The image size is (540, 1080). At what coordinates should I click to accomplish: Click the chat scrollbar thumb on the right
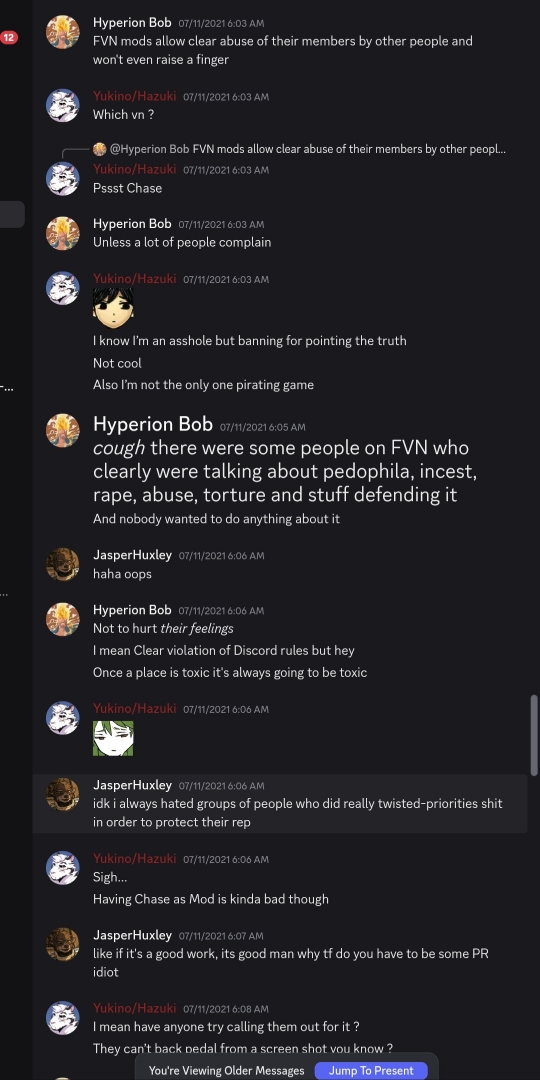pyautogui.click(x=534, y=736)
